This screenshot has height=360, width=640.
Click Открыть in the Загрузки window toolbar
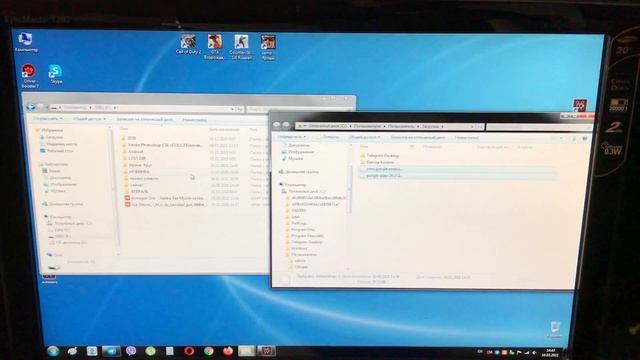(330, 137)
